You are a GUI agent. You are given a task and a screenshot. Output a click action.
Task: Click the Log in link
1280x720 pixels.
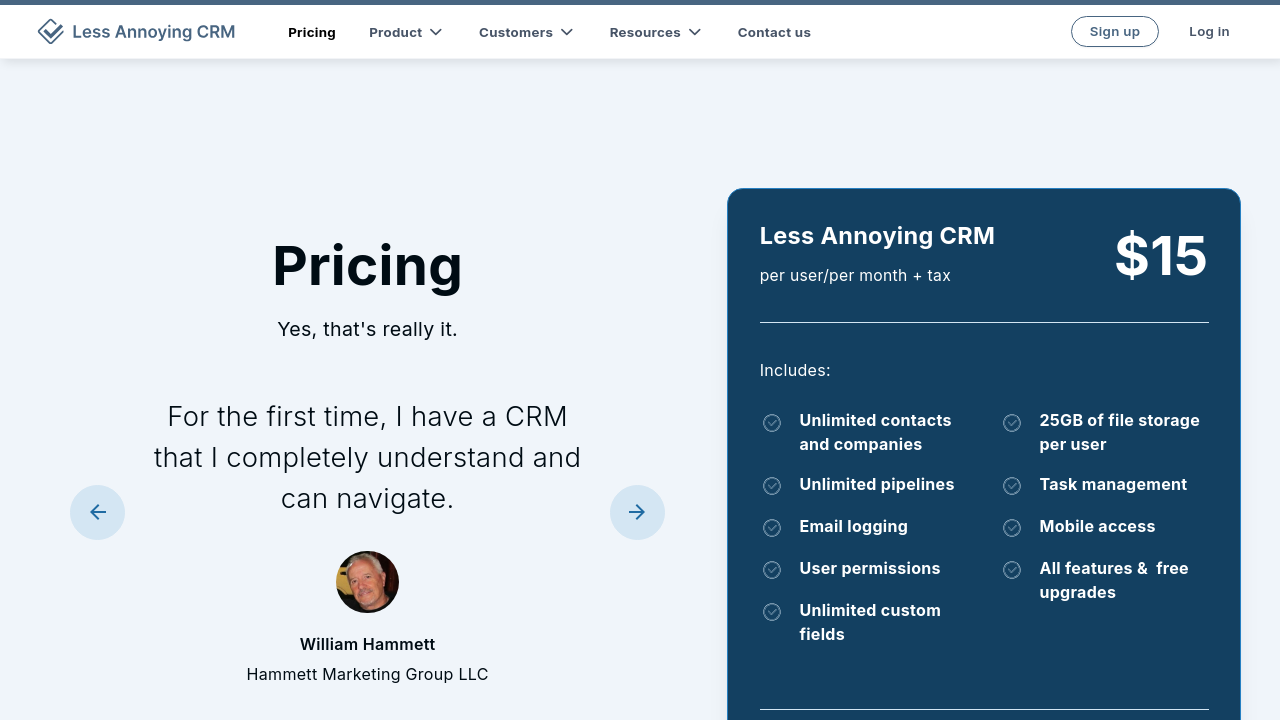1209,32
